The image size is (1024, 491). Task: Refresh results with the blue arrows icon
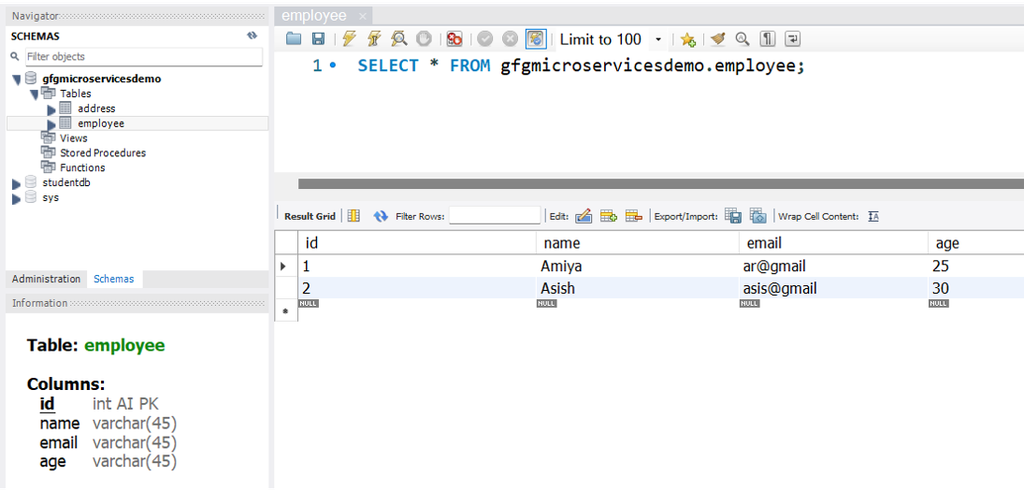click(x=381, y=216)
